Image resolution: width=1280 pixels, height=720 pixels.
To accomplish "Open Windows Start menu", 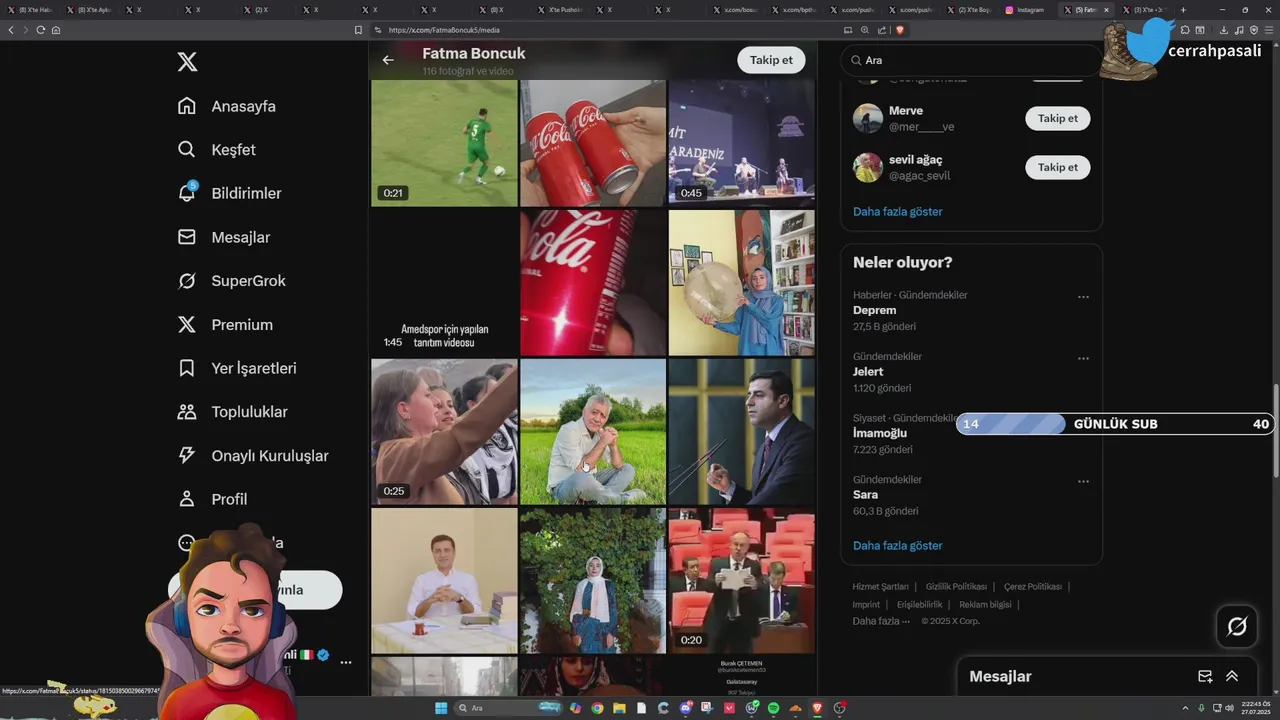I will coord(440,708).
